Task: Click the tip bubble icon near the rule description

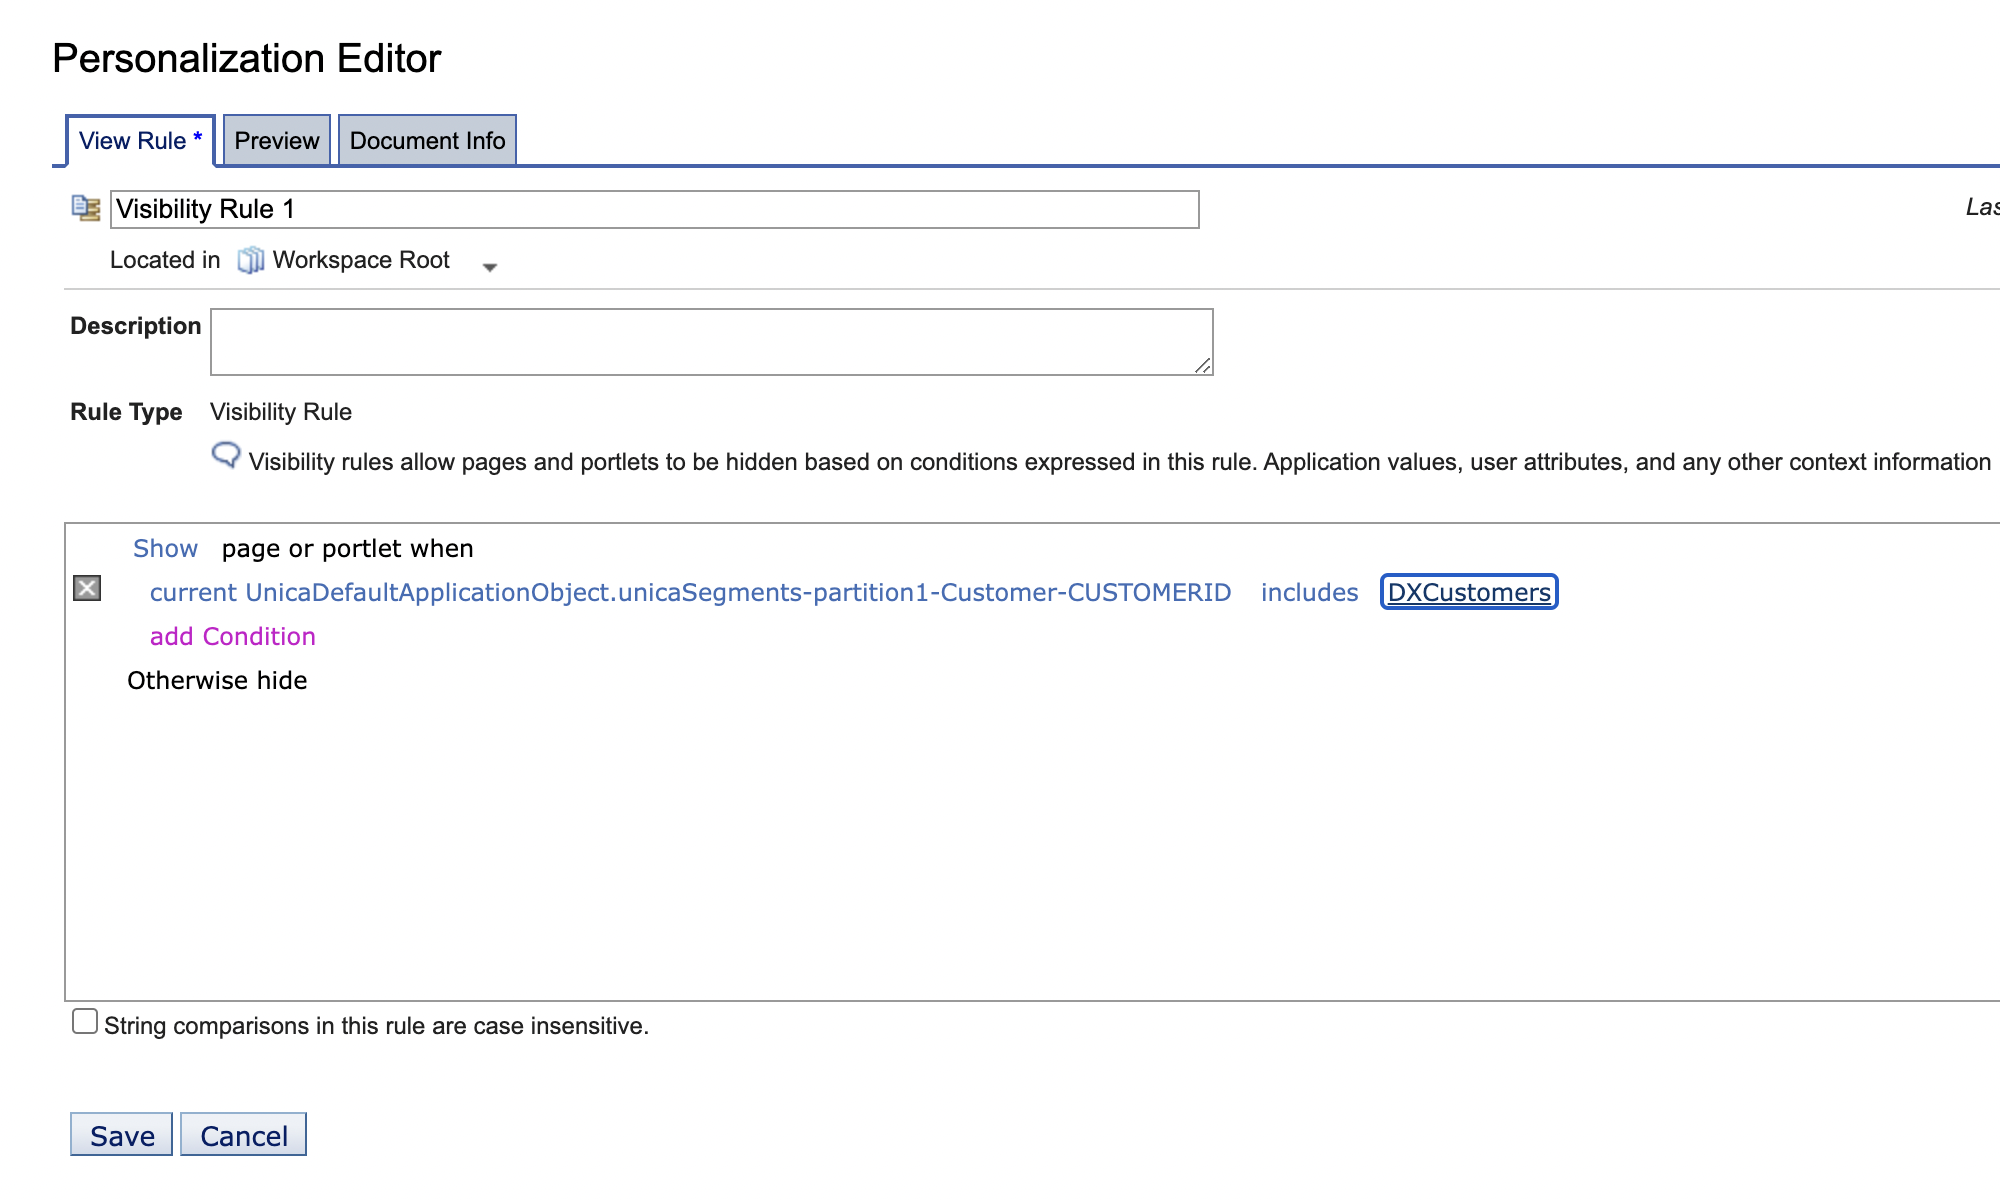Action: 226,456
